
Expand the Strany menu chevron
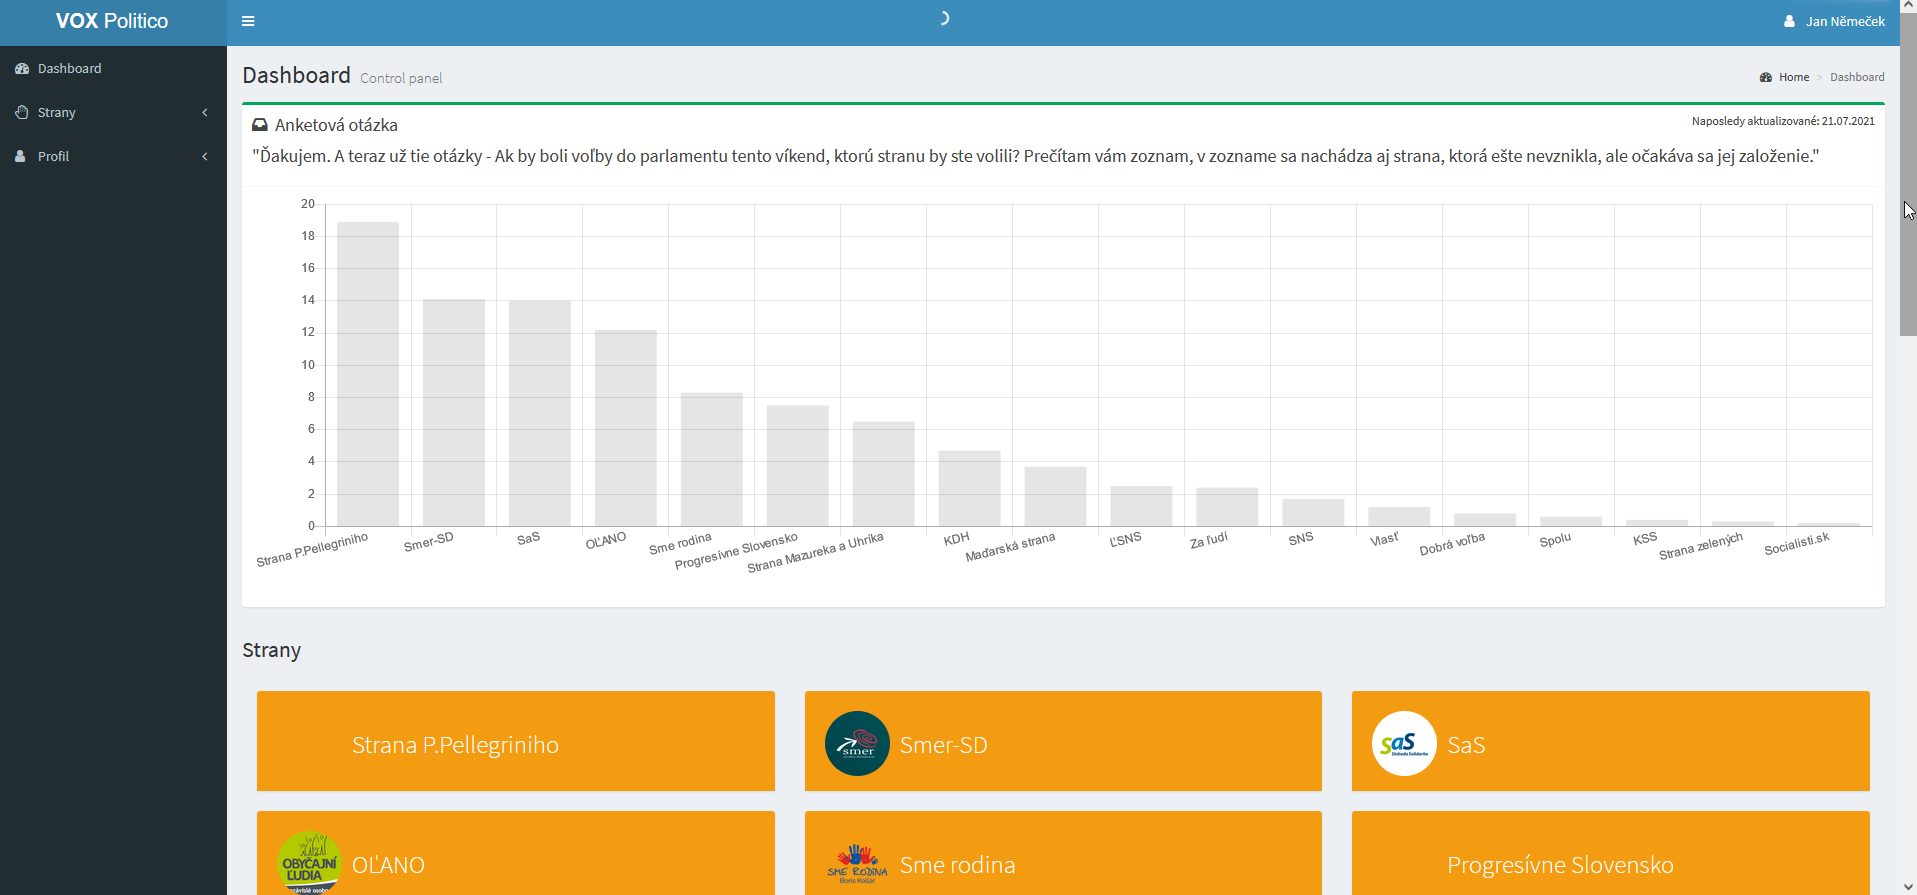pyautogui.click(x=205, y=113)
